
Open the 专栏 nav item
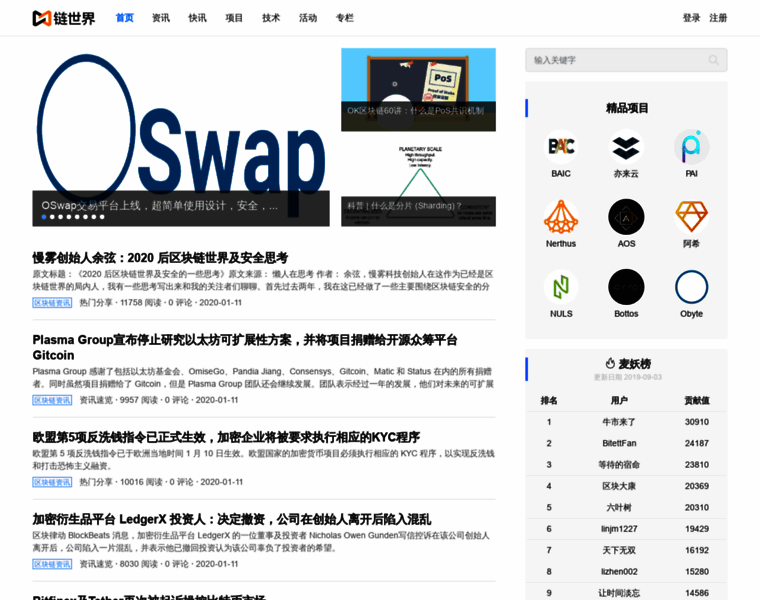click(345, 18)
